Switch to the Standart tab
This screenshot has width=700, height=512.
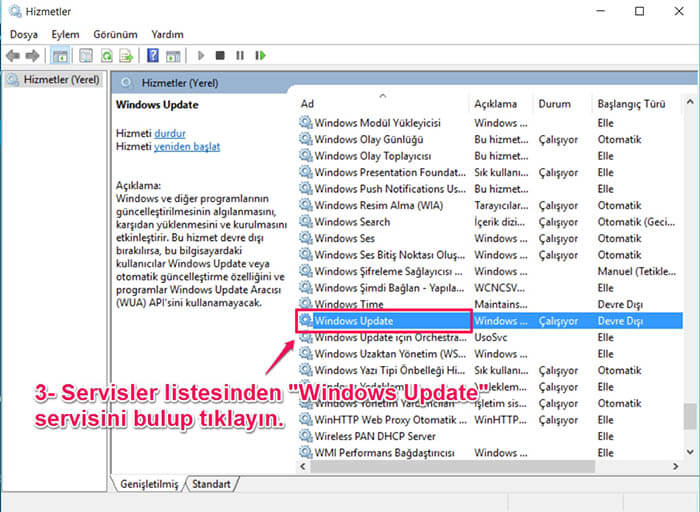[211, 484]
